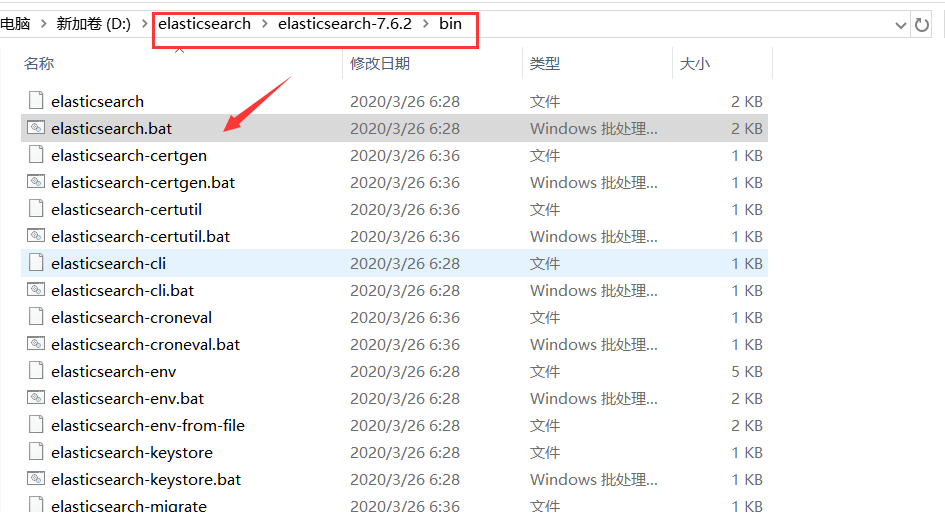Click the elasticsearch-keystore.bat file icon
This screenshot has height=520, width=945.
pos(36,479)
